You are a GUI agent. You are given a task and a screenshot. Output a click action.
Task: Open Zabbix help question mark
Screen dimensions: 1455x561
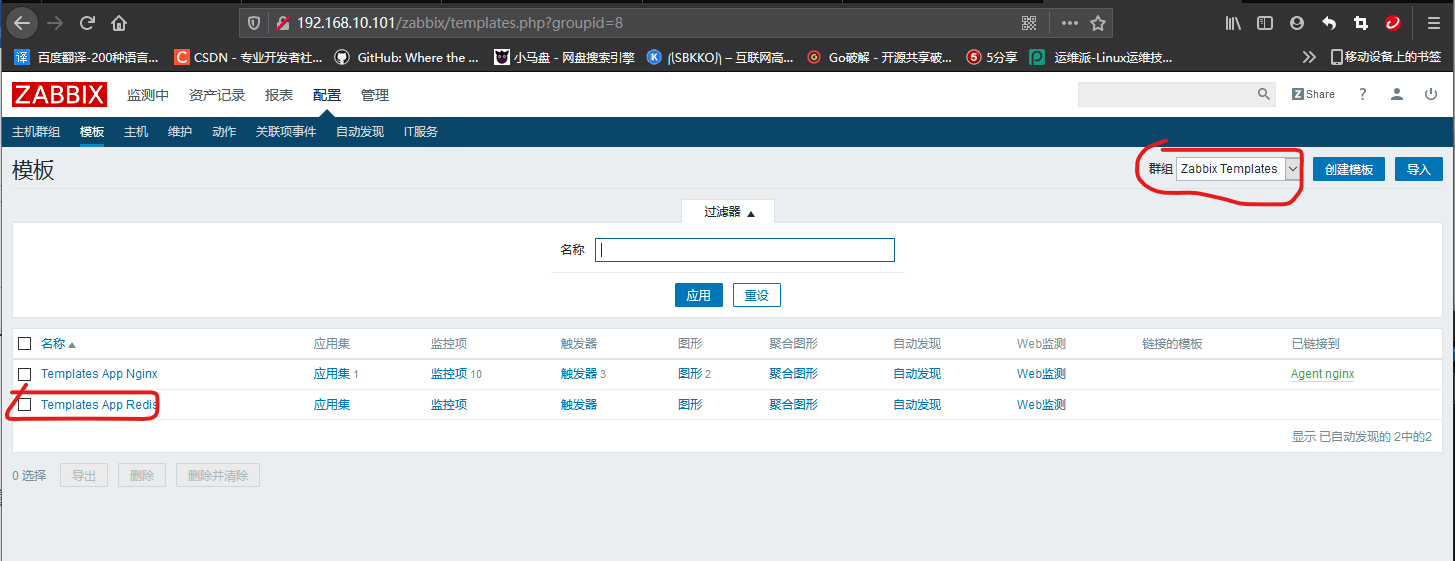click(1362, 94)
